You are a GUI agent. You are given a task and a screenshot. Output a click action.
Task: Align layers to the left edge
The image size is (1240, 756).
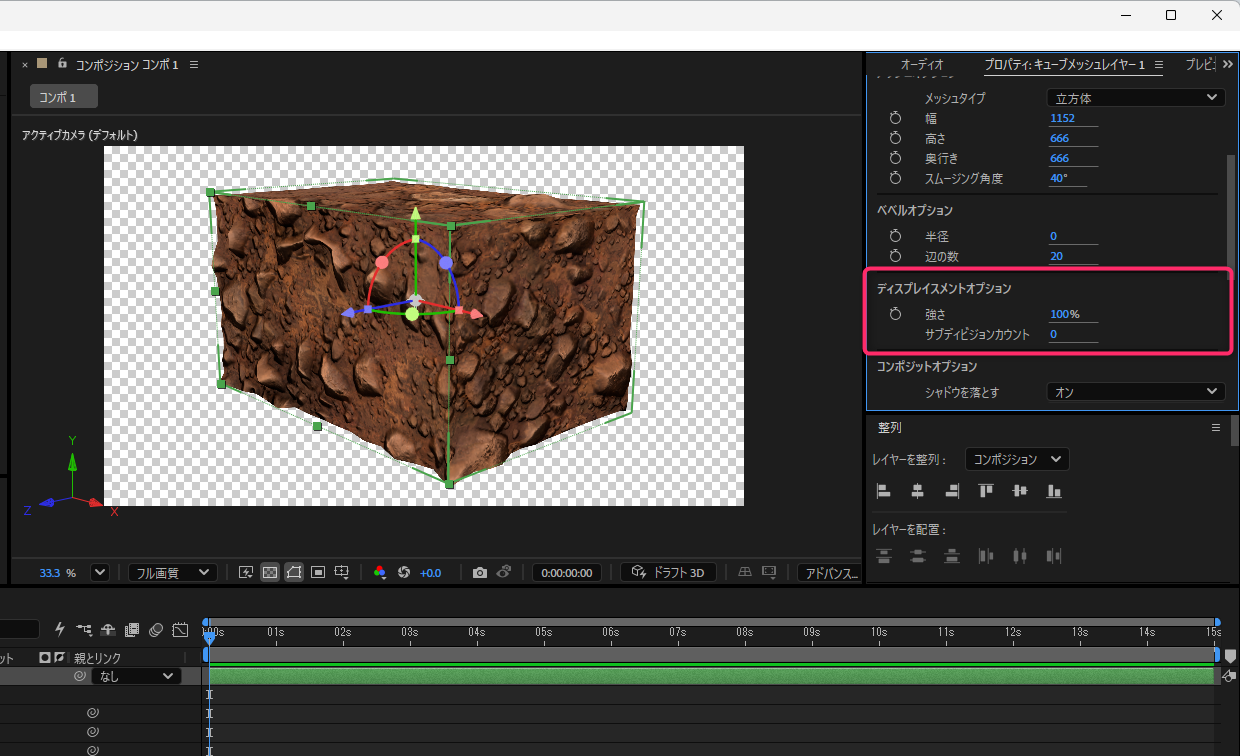(883, 491)
